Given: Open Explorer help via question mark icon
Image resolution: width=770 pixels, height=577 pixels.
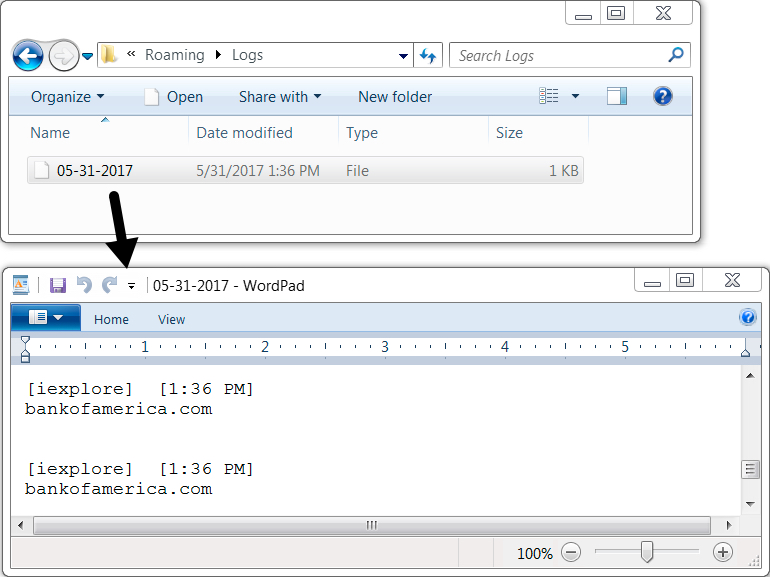Looking at the screenshot, I should point(662,96).
